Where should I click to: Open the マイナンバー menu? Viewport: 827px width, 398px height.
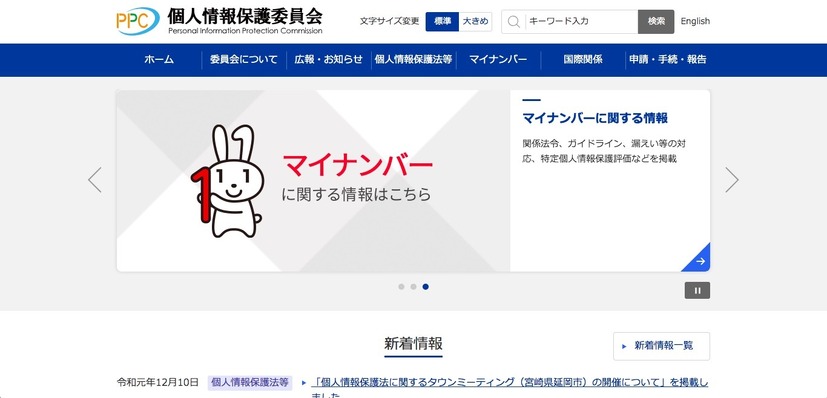(x=498, y=60)
